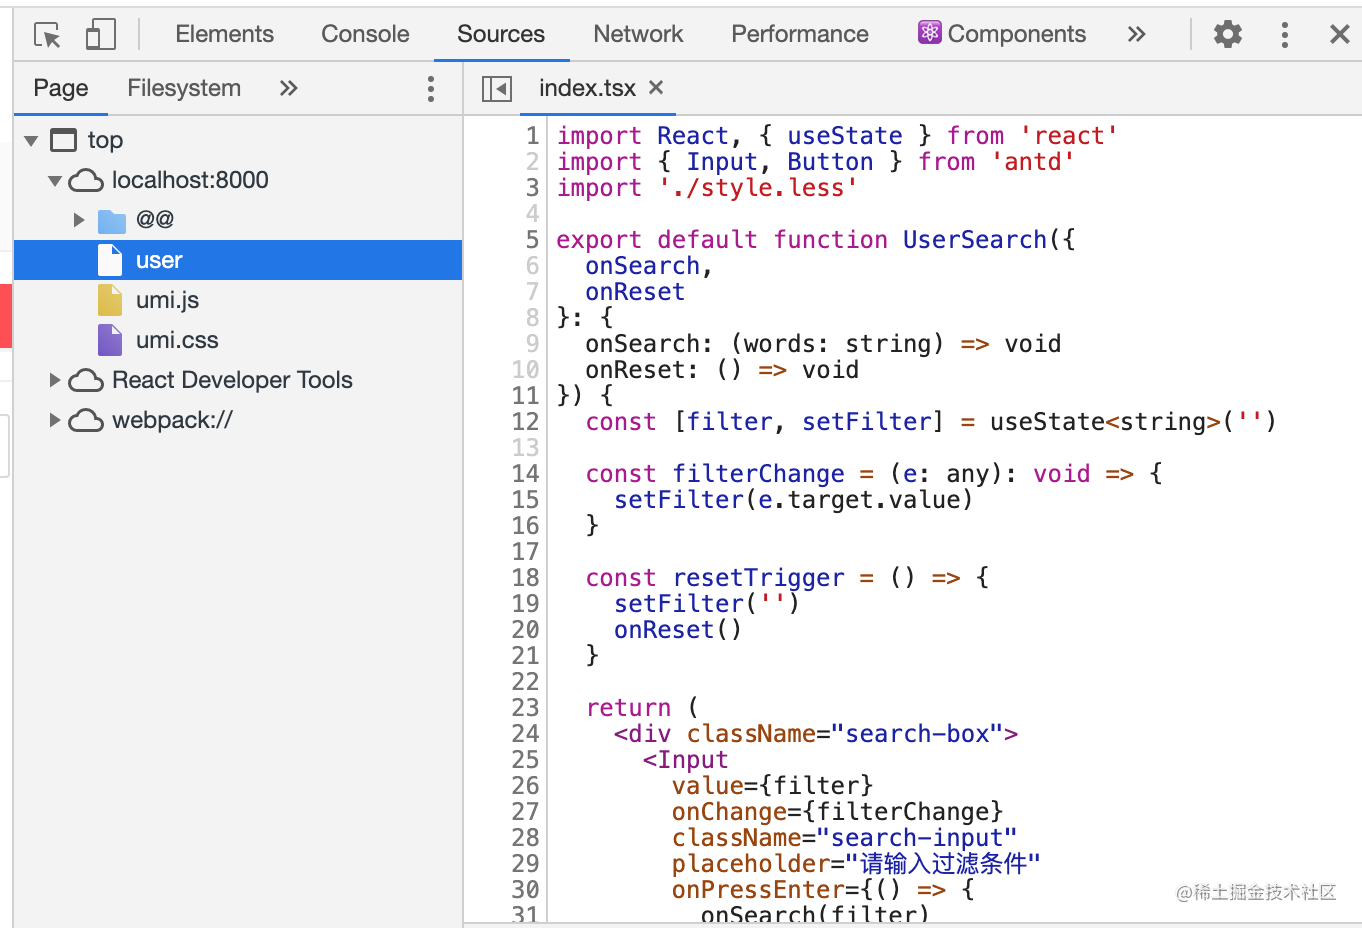Enable inspect element mode
1362x928 pixels.
point(45,33)
